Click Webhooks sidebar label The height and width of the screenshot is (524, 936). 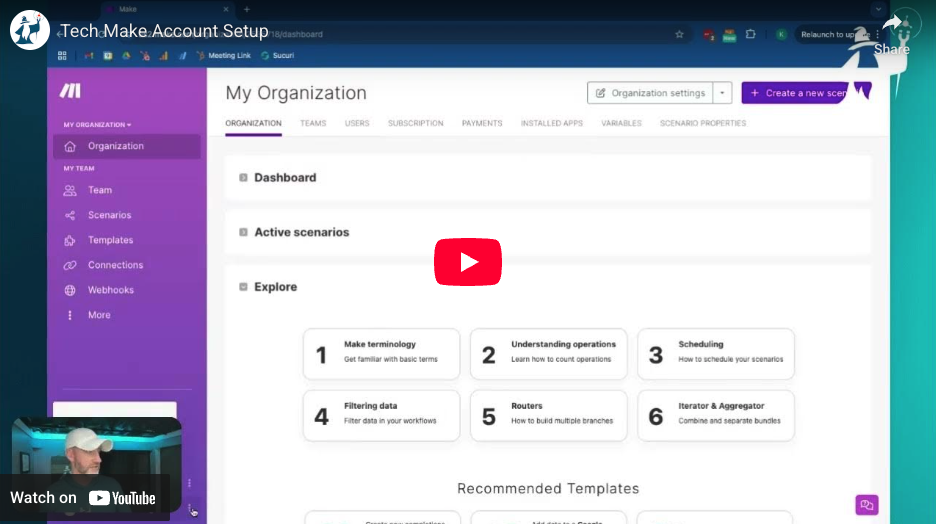110,290
